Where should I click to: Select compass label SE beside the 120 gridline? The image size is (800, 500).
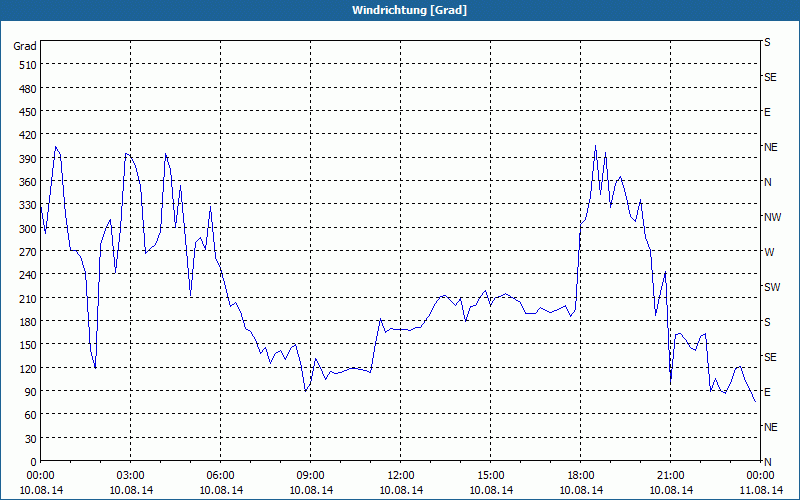770,357
